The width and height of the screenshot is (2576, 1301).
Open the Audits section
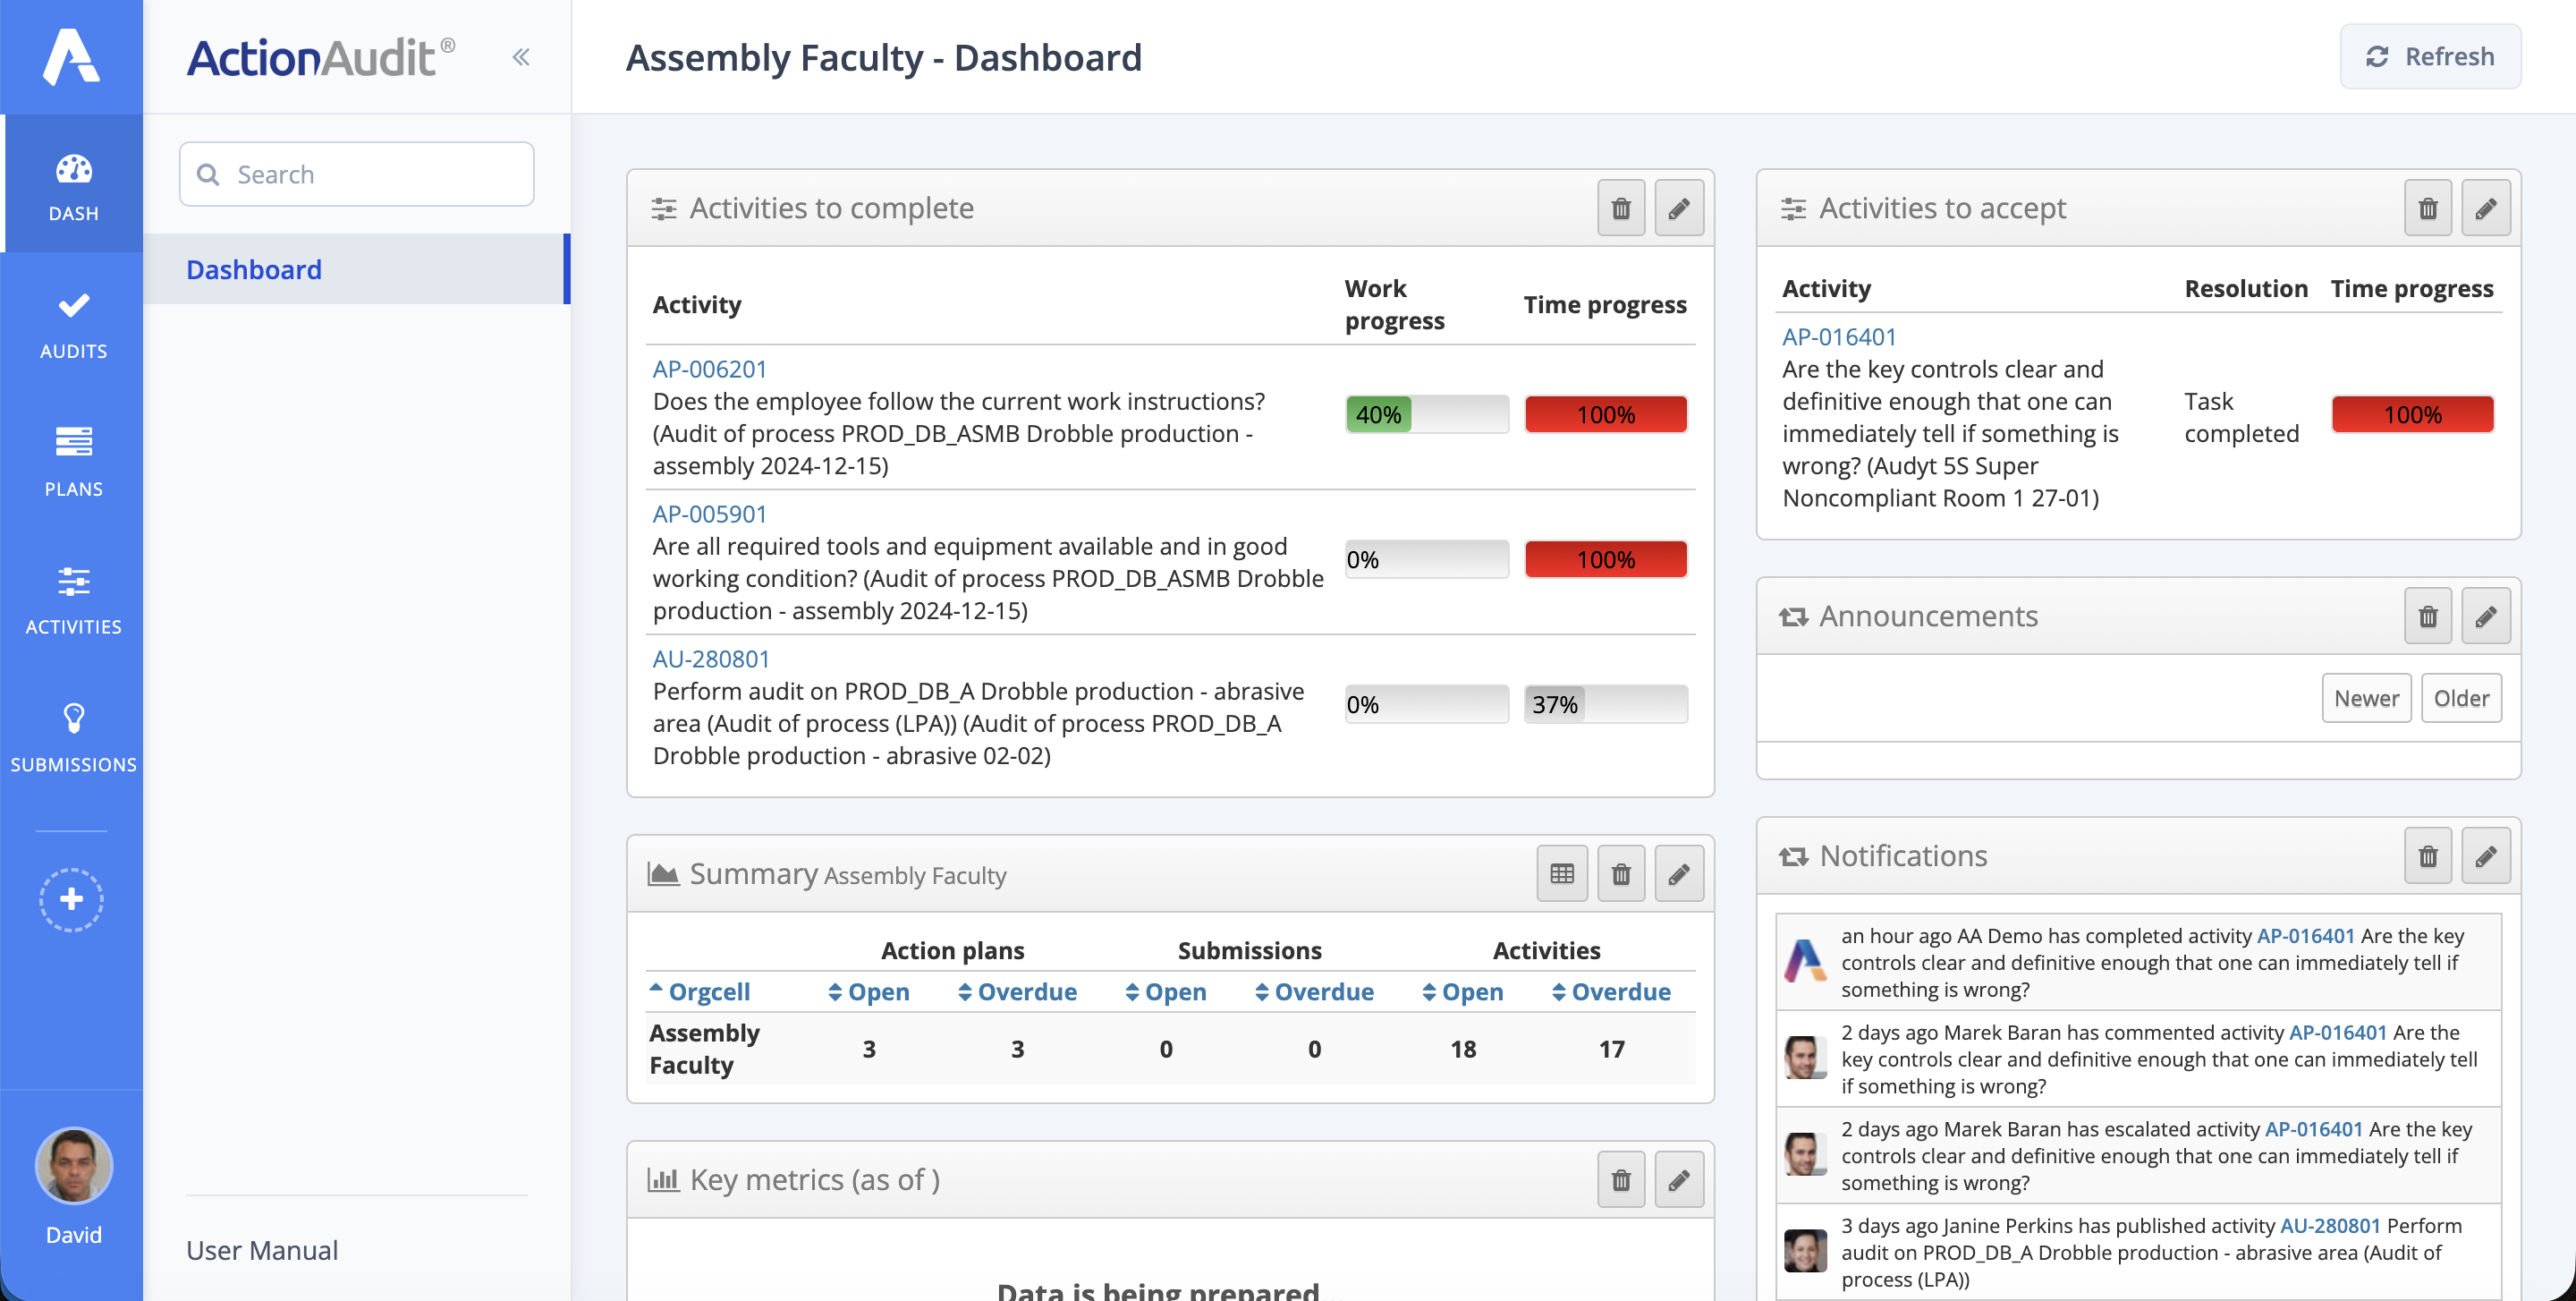tap(73, 324)
